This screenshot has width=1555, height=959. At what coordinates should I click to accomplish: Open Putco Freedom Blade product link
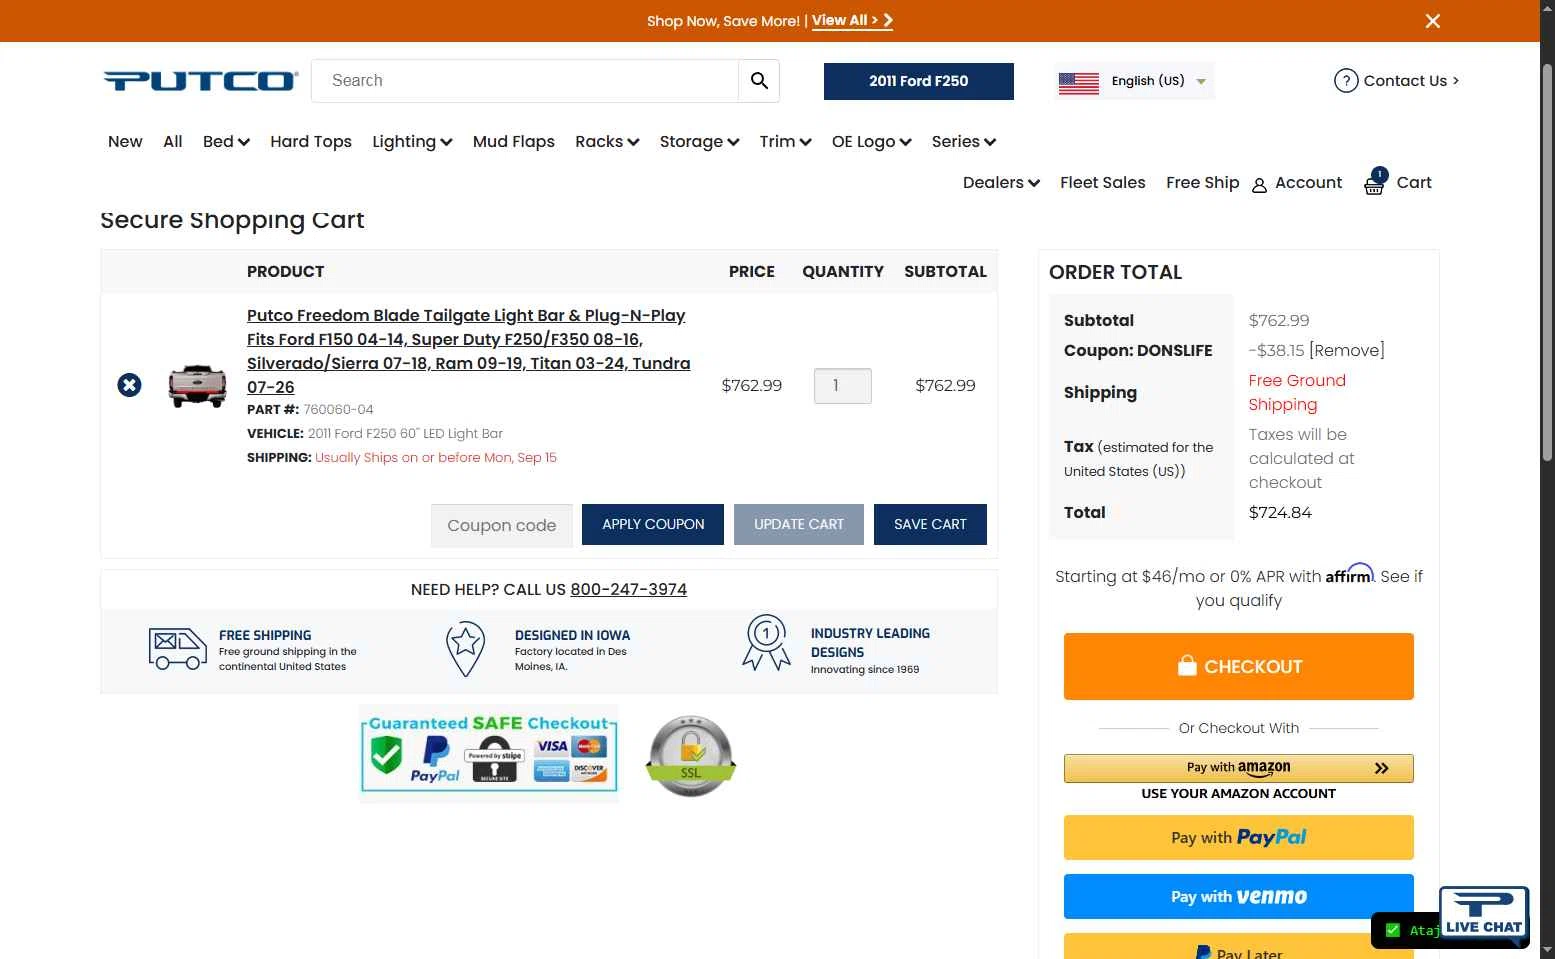tap(468, 351)
